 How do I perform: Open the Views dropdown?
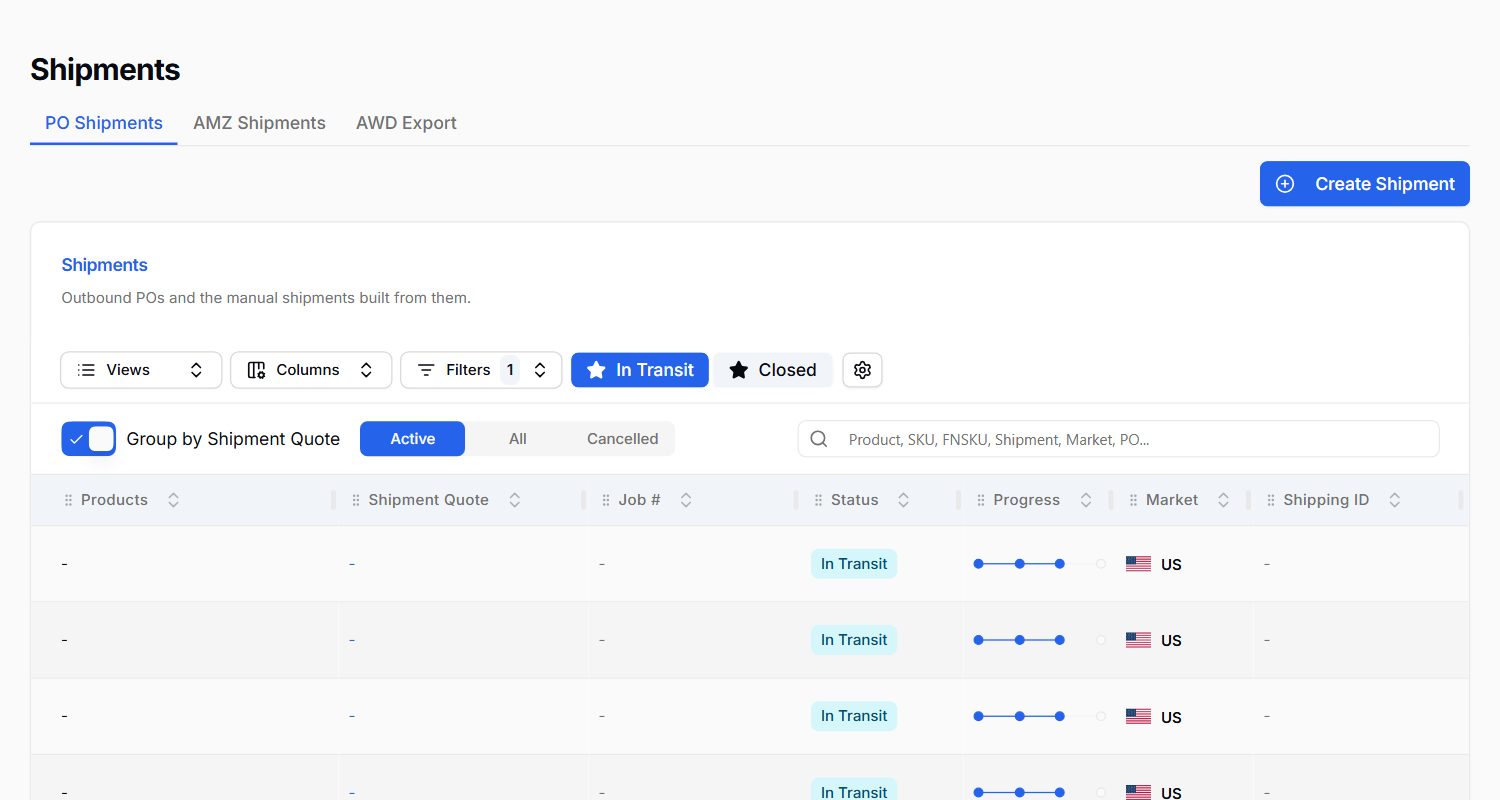141,370
